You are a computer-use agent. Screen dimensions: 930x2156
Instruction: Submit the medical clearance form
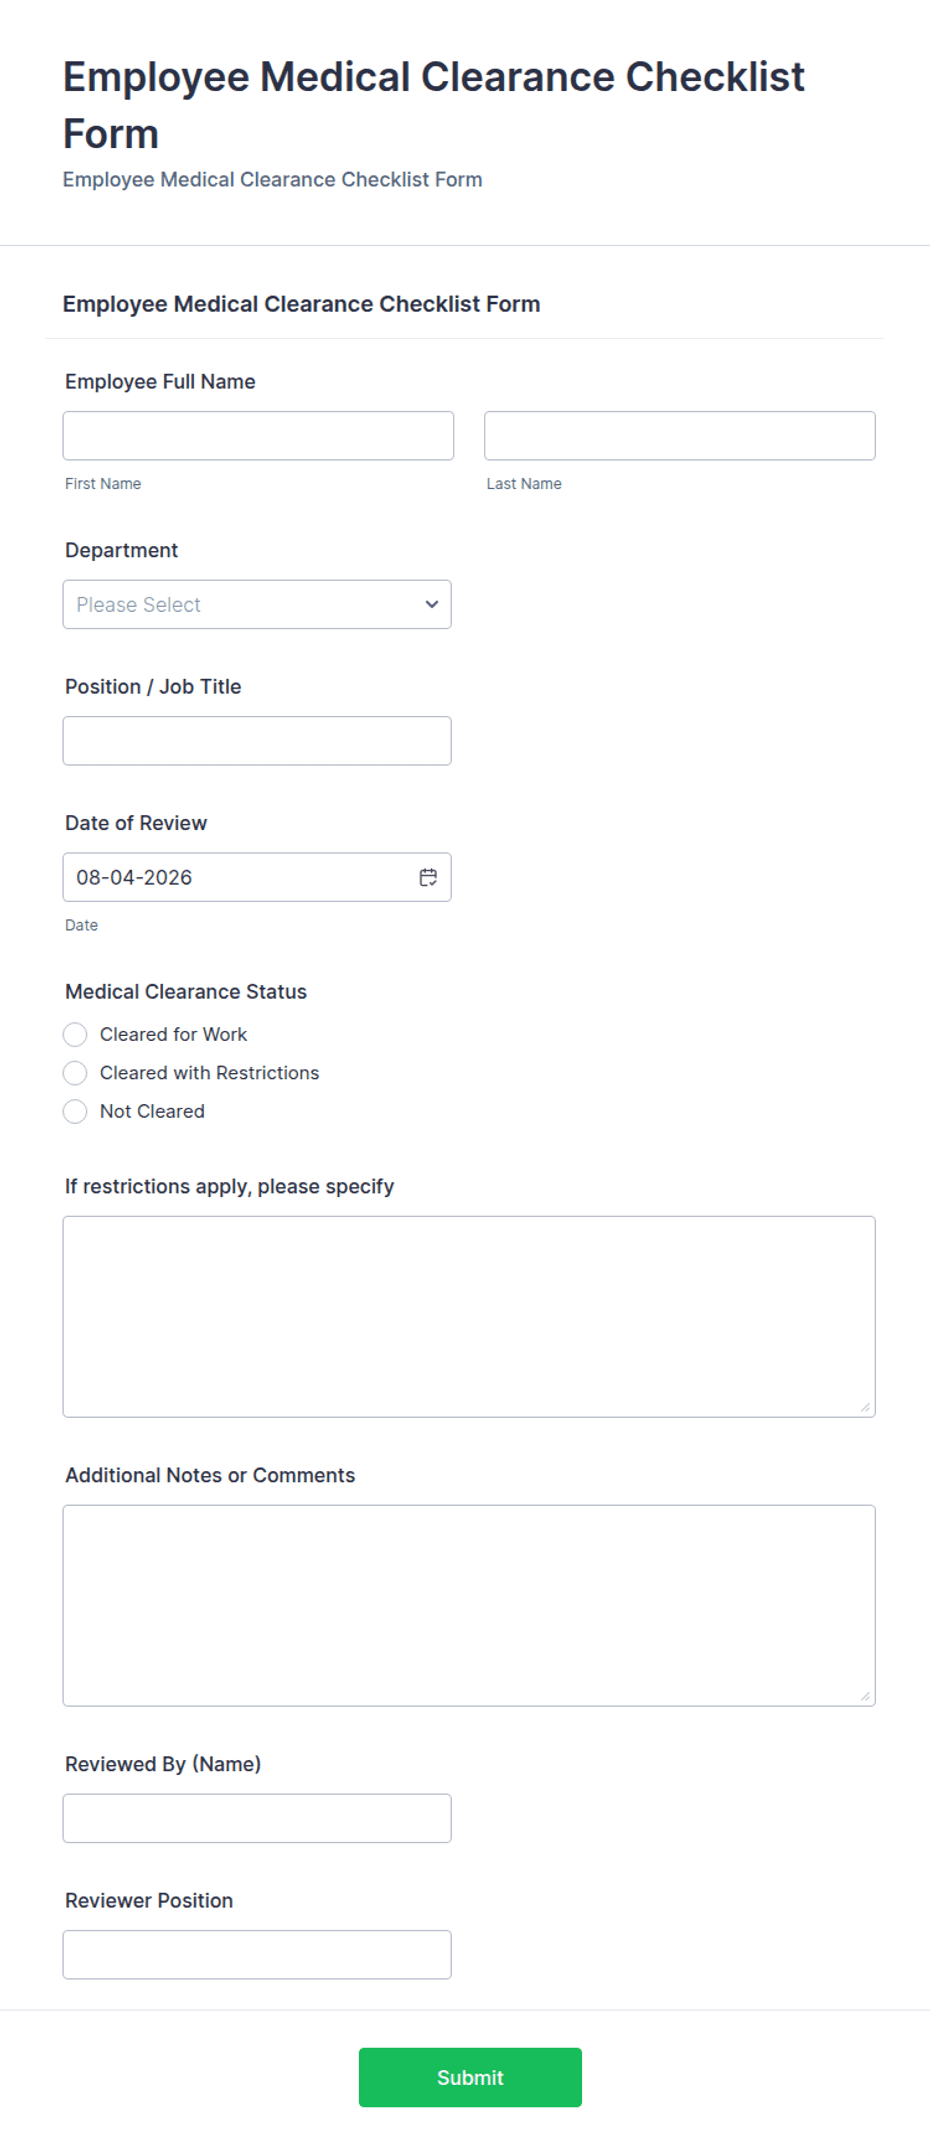(x=470, y=2077)
